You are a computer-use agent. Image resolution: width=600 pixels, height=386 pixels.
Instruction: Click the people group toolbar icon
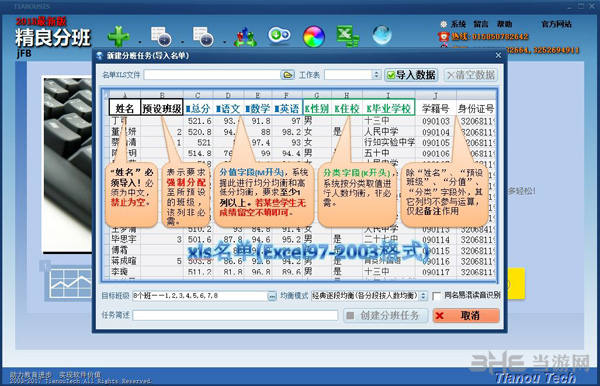coord(245,37)
